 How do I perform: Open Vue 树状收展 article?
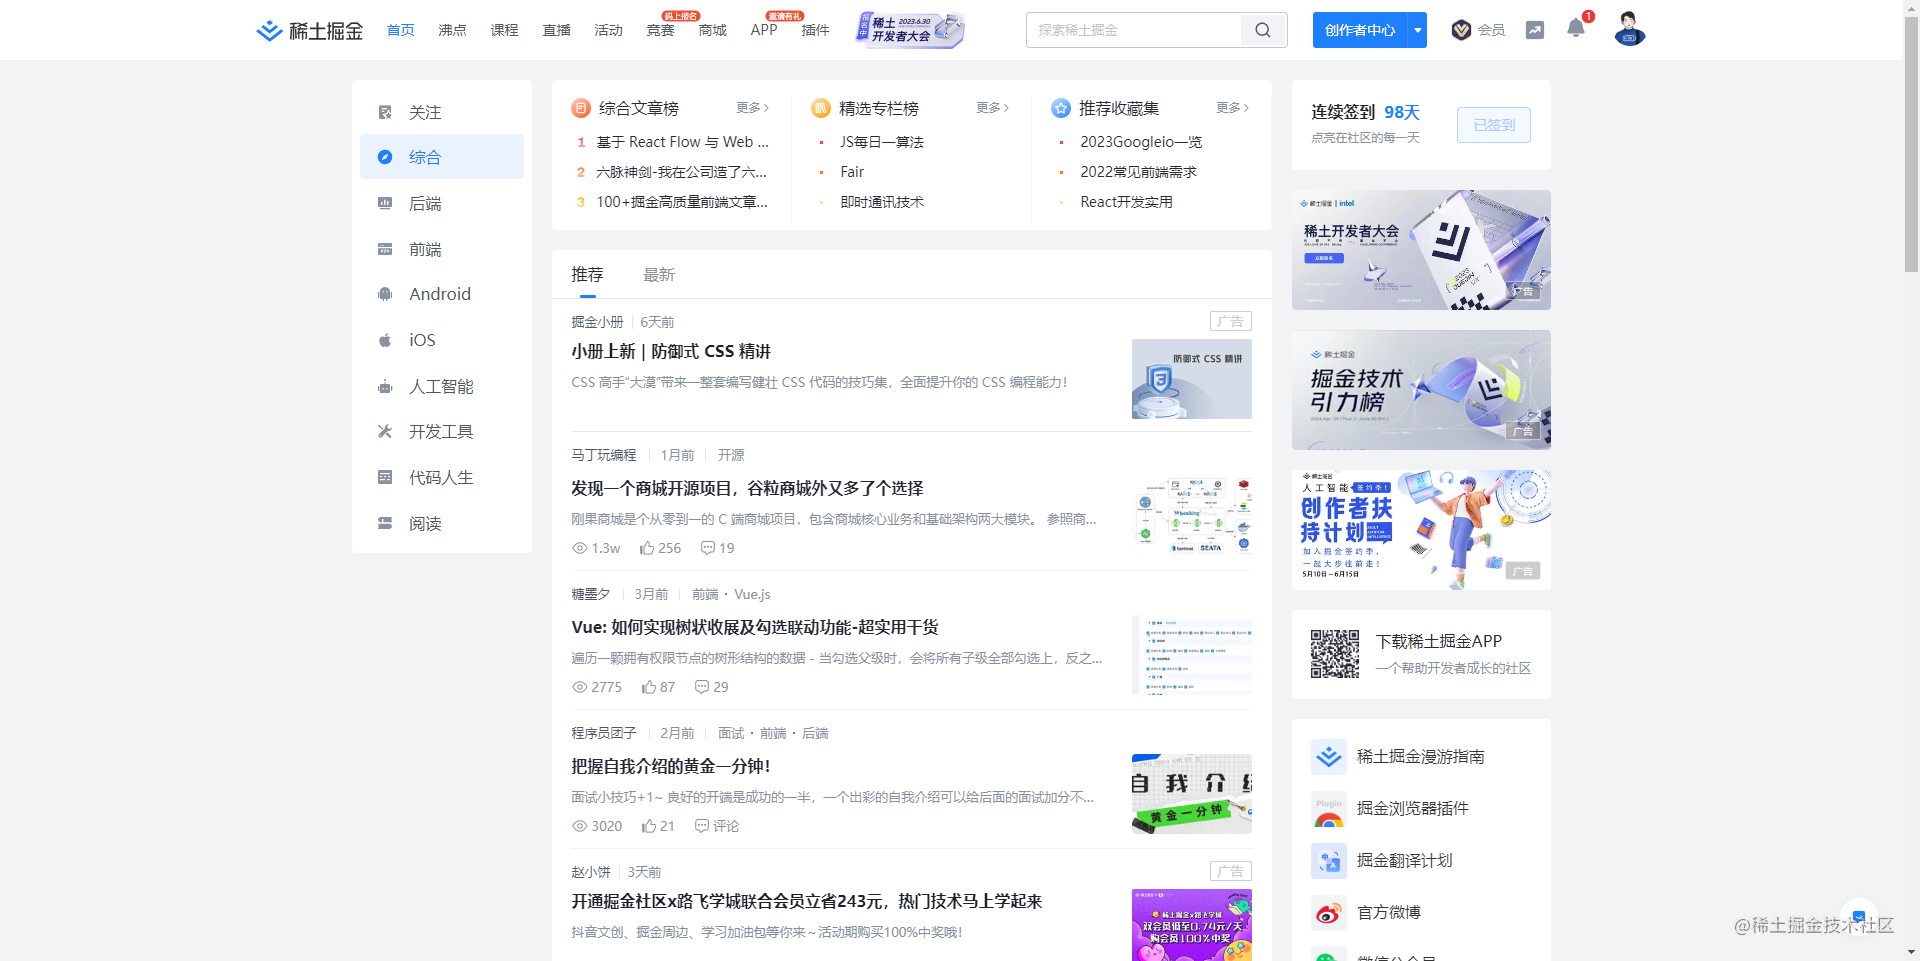[755, 627]
